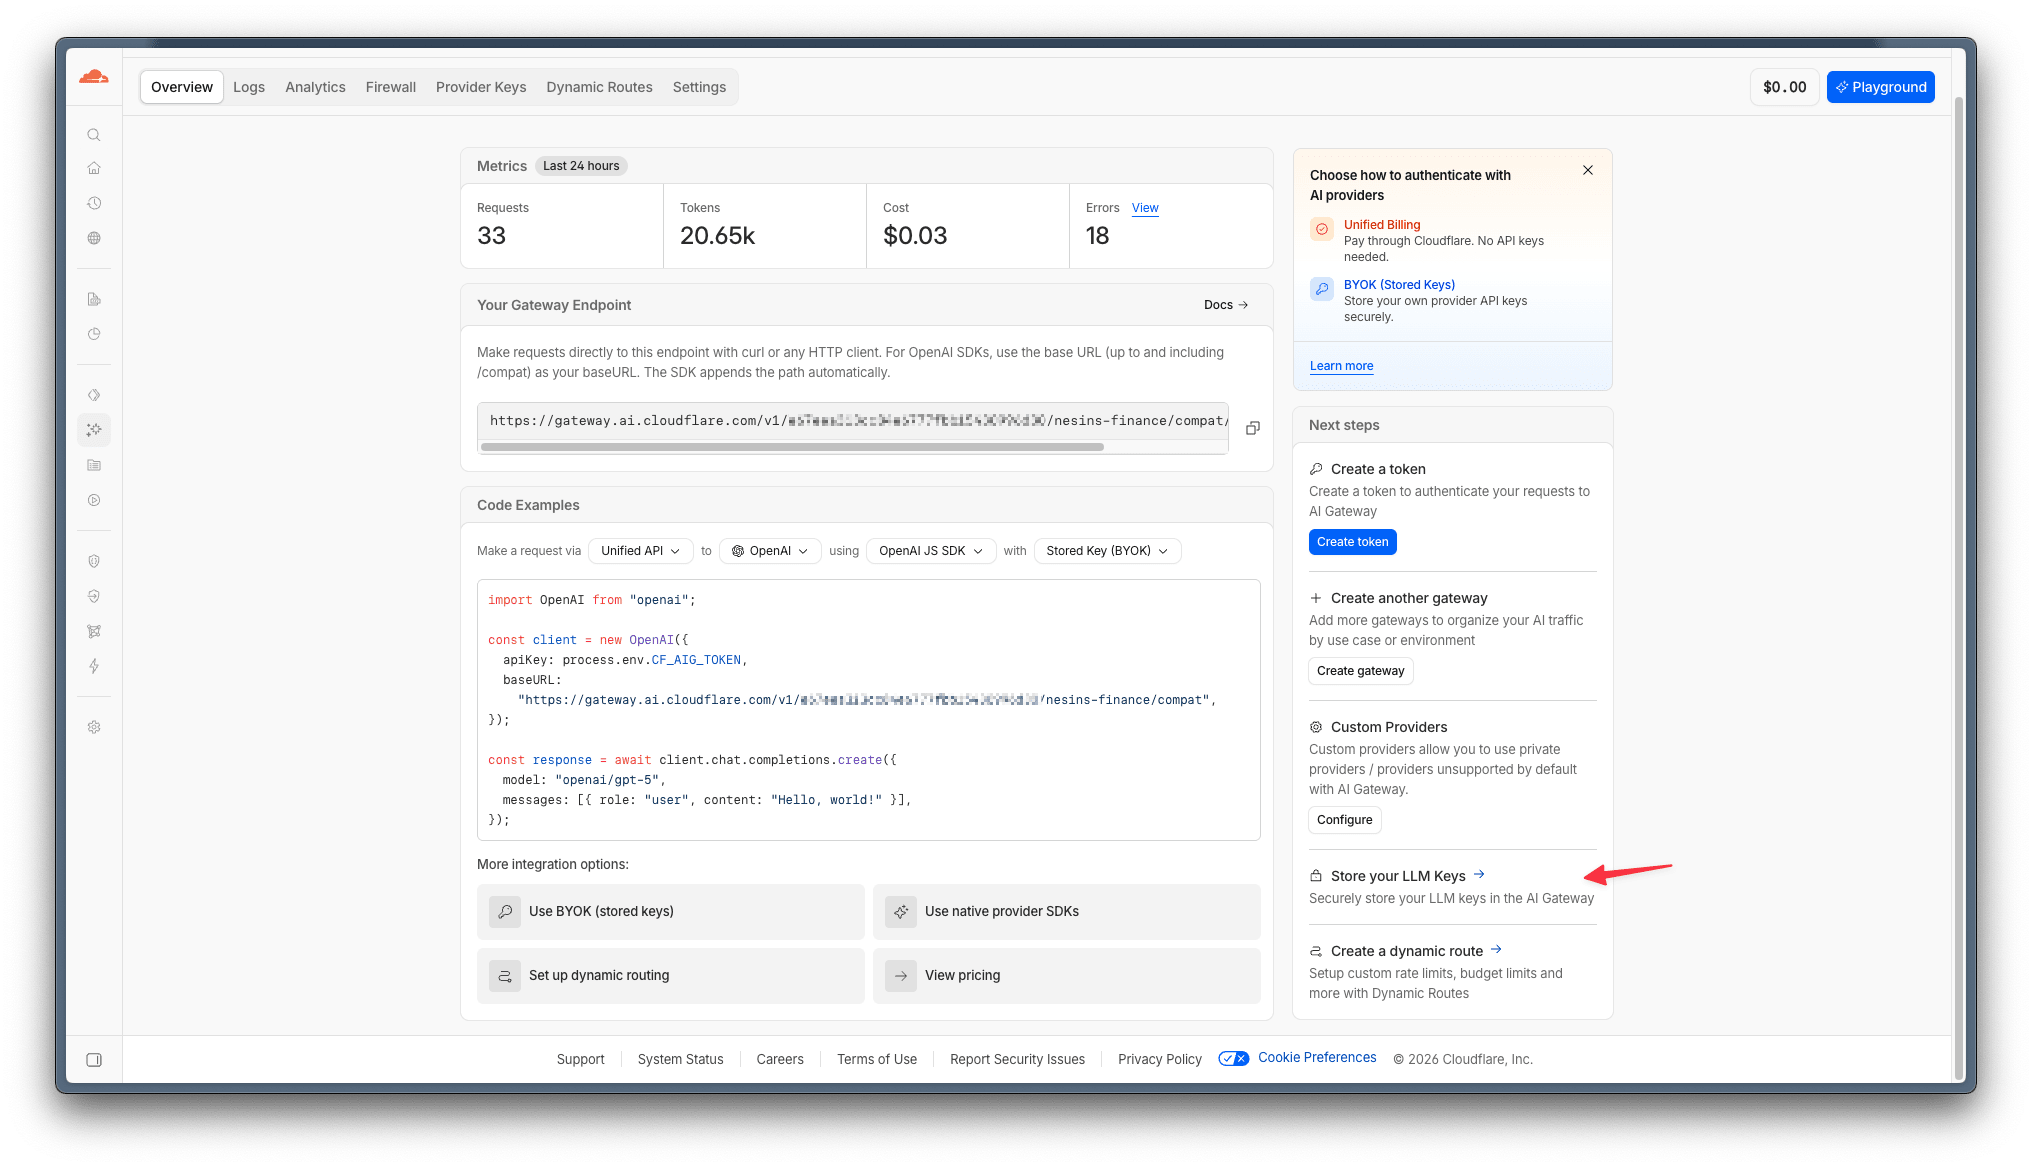This screenshot has height=1167, width=2032.
Task: Click the network nodes icon in the sidebar
Action: (94, 631)
